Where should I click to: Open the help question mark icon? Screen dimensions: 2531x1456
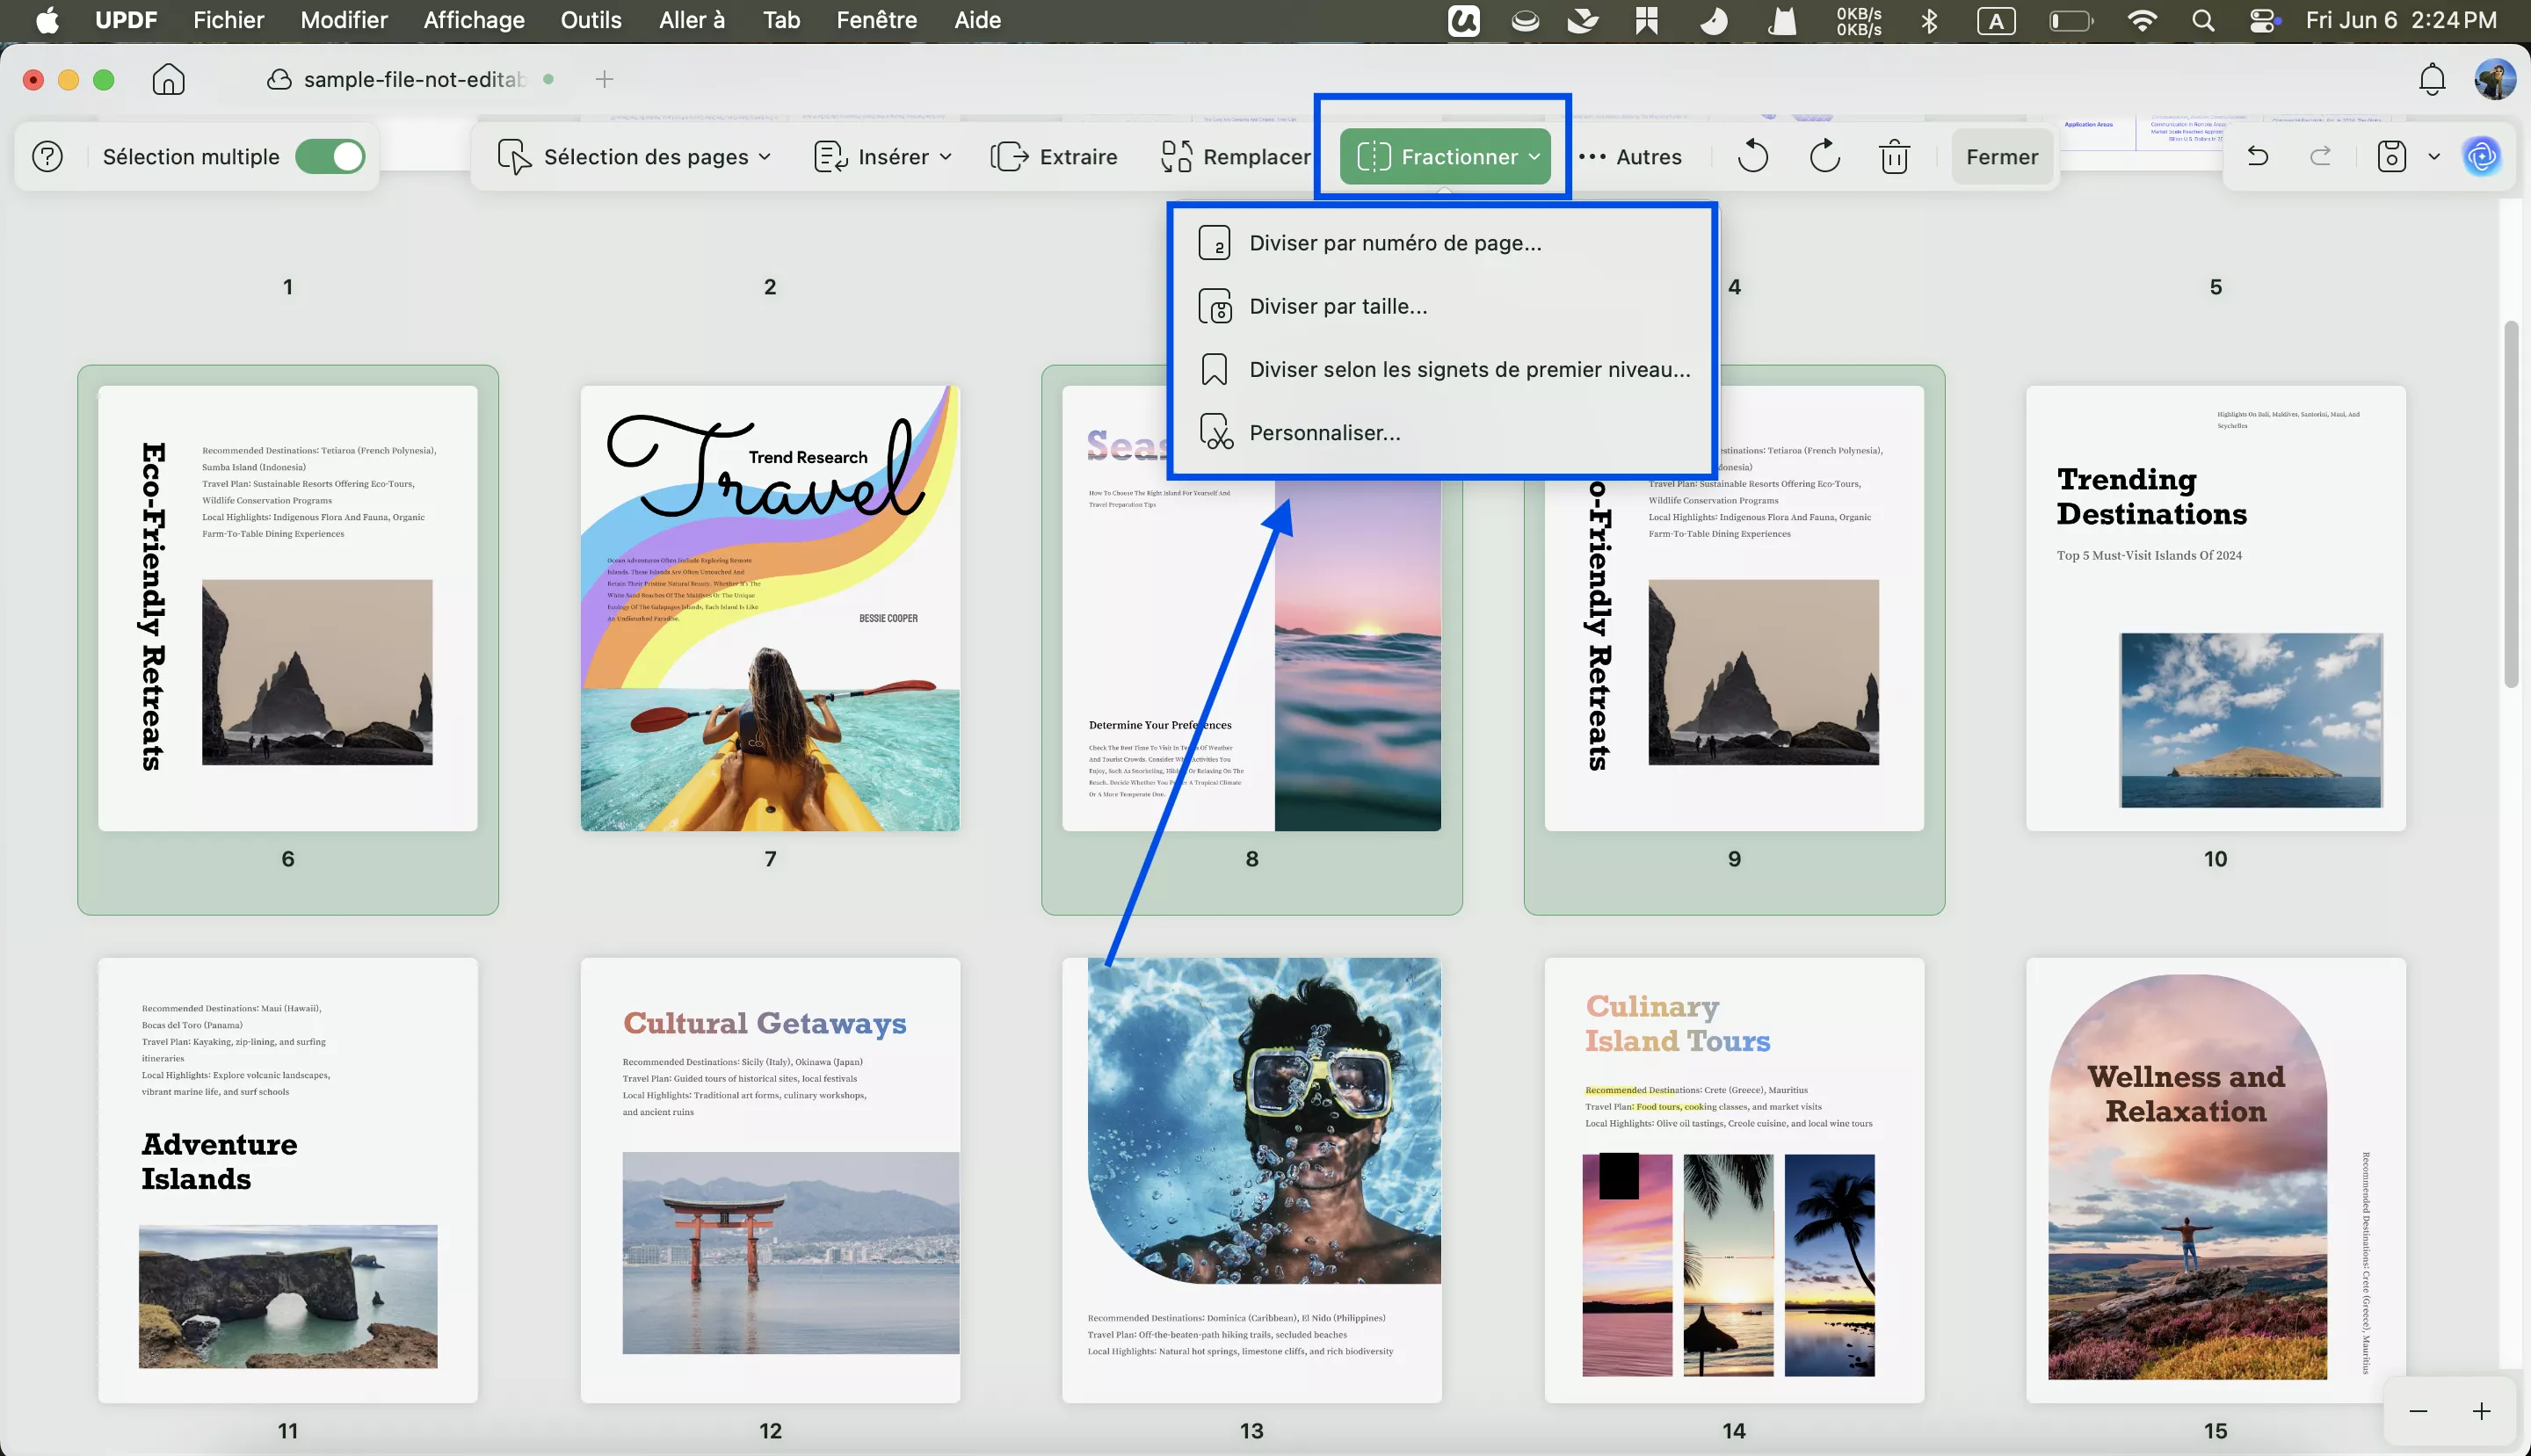[x=47, y=157]
